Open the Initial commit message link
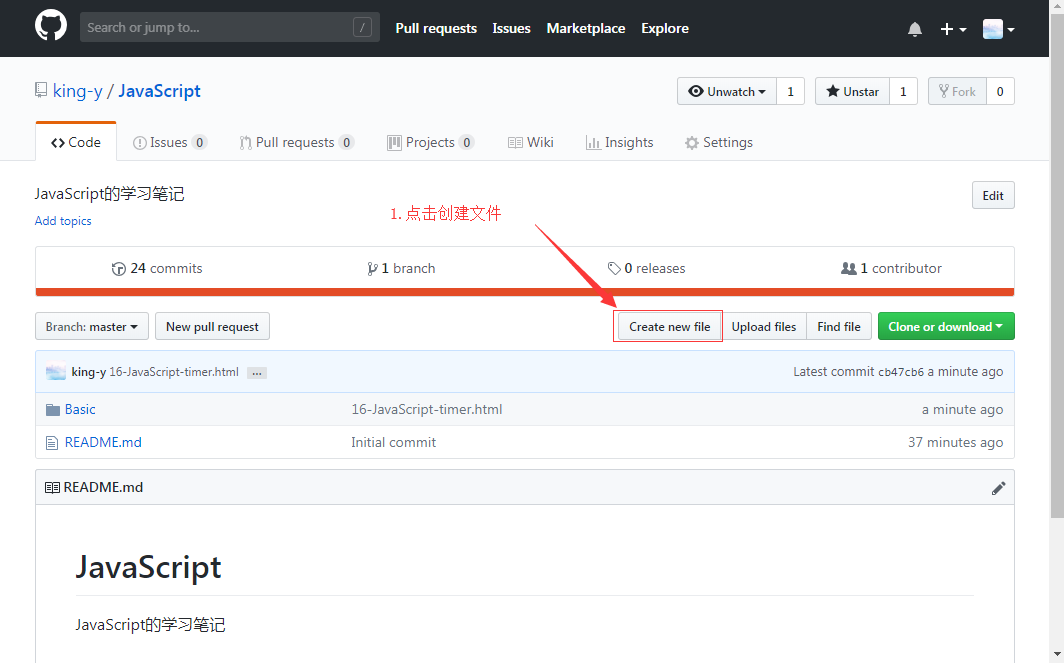Viewport: 1064px width, 663px height. click(x=394, y=442)
